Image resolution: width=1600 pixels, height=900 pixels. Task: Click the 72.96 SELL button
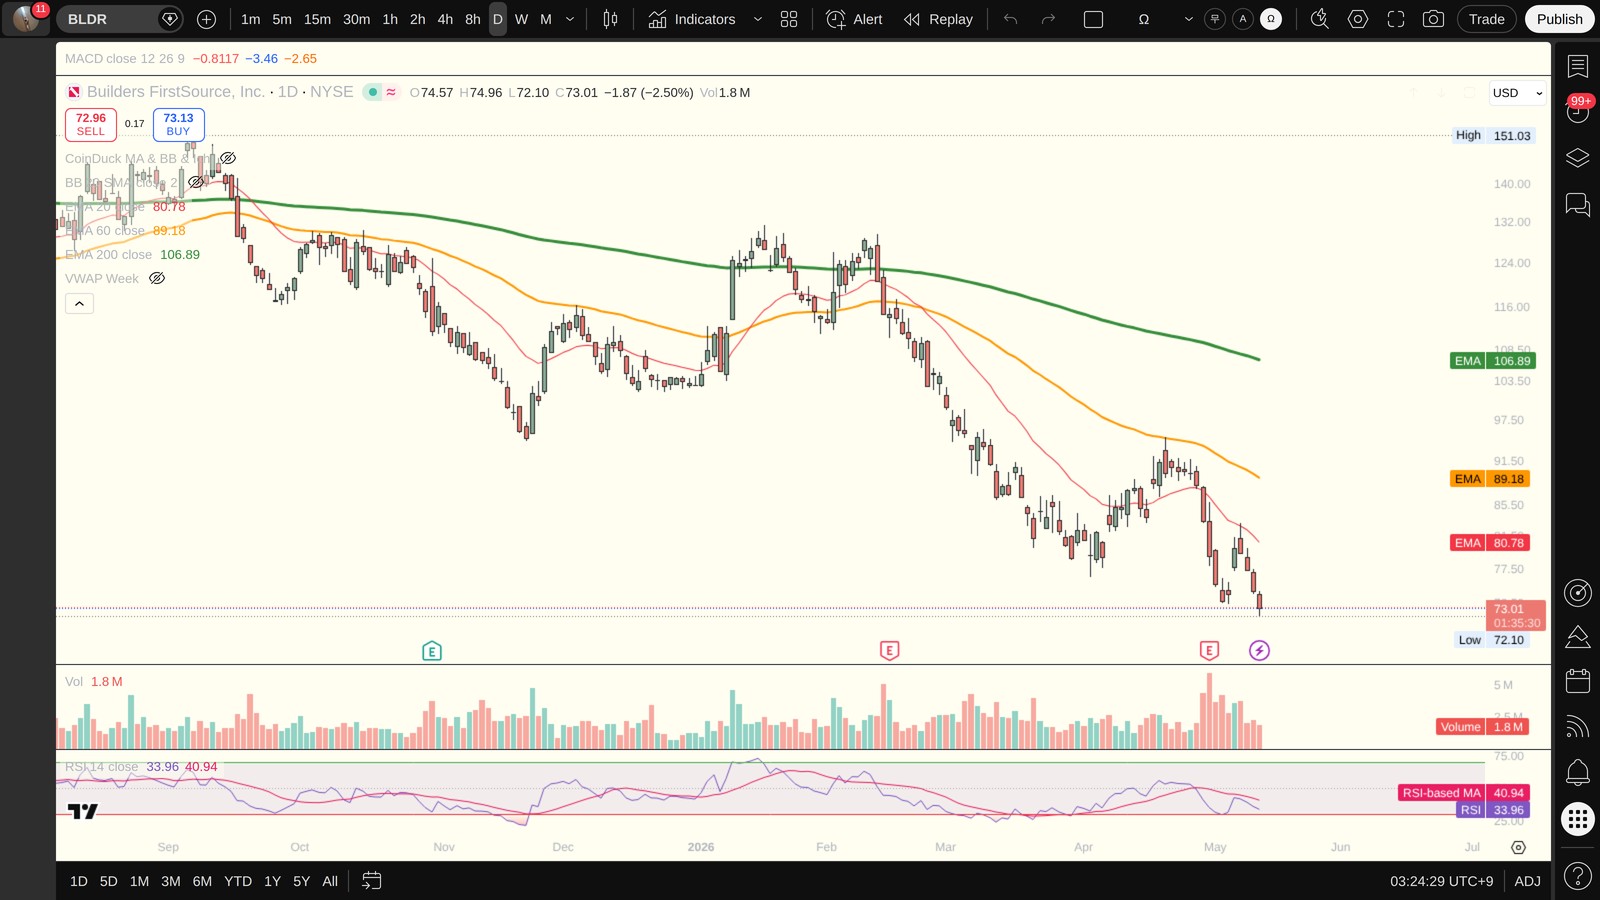pyautogui.click(x=91, y=124)
